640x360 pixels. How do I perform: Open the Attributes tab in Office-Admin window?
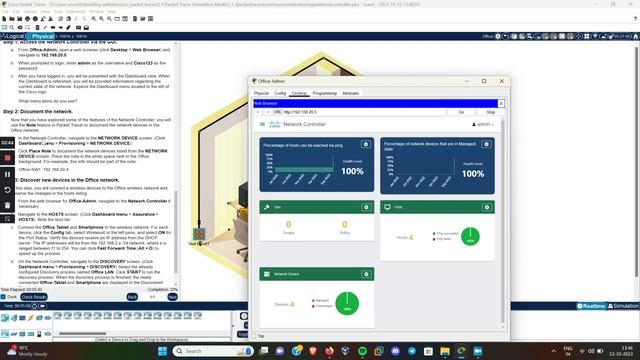pos(350,93)
